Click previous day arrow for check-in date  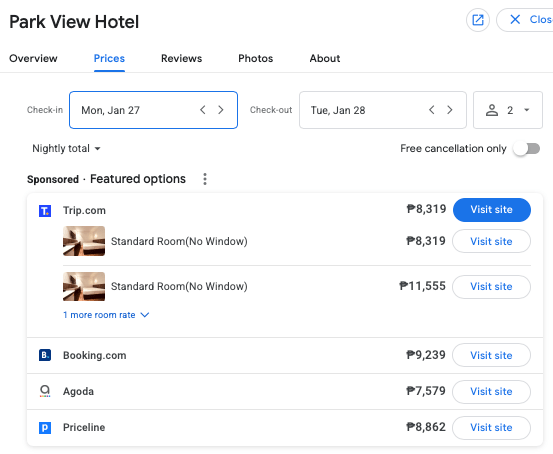pyautogui.click(x=203, y=110)
